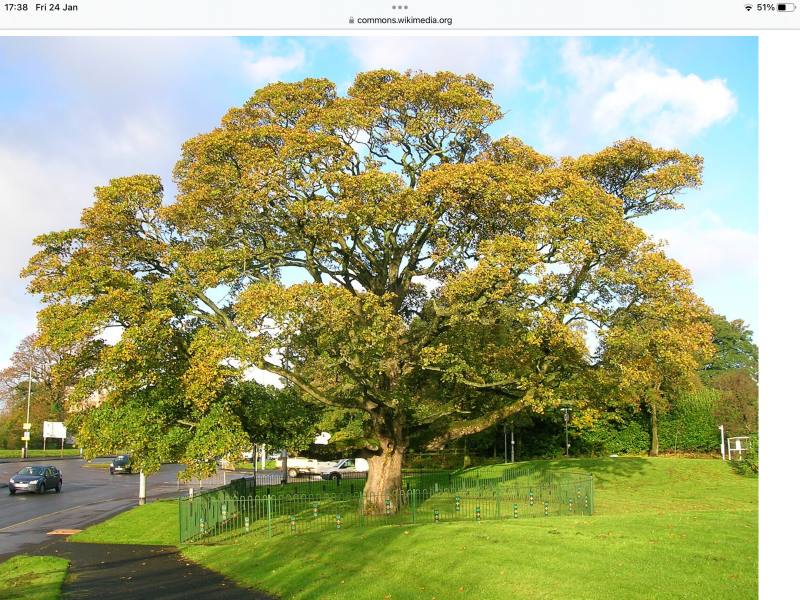This screenshot has height=600, width=800.
Task: Tap the three-dot multitasking button at top
Action: (x=400, y=7)
